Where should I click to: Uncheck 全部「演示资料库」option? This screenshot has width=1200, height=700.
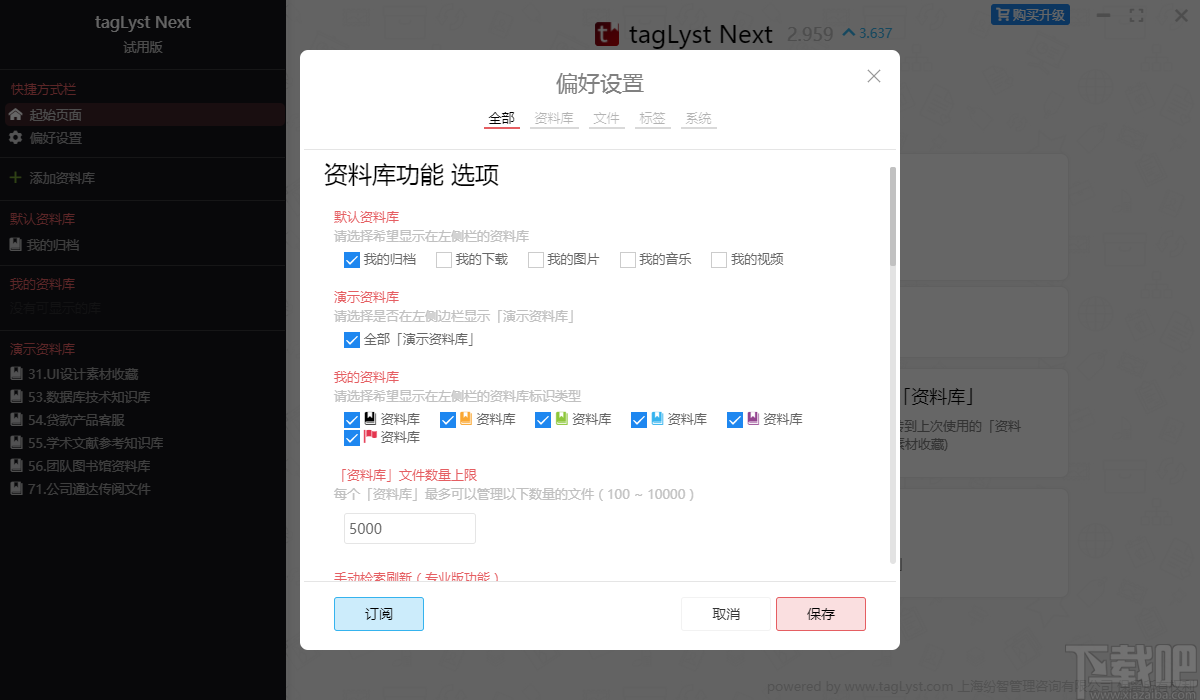click(x=352, y=339)
